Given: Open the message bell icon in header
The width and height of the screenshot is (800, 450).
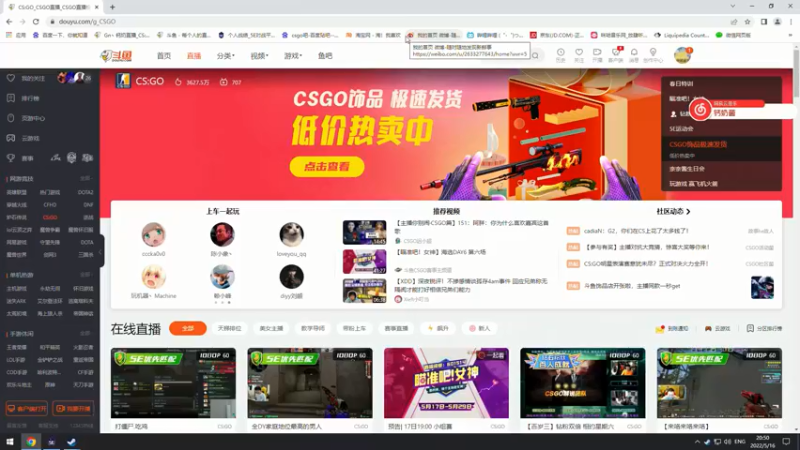Looking at the screenshot, I should (634, 53).
